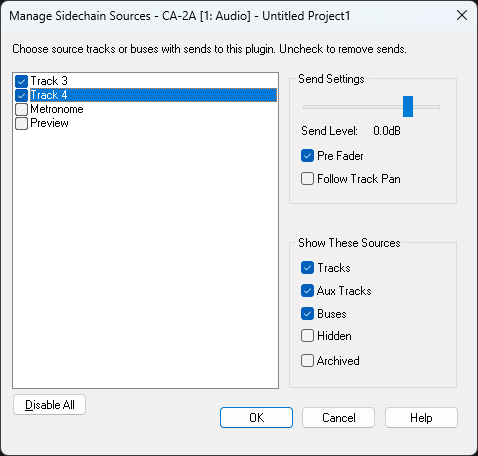Enable the Preview source checkbox

point(21,123)
